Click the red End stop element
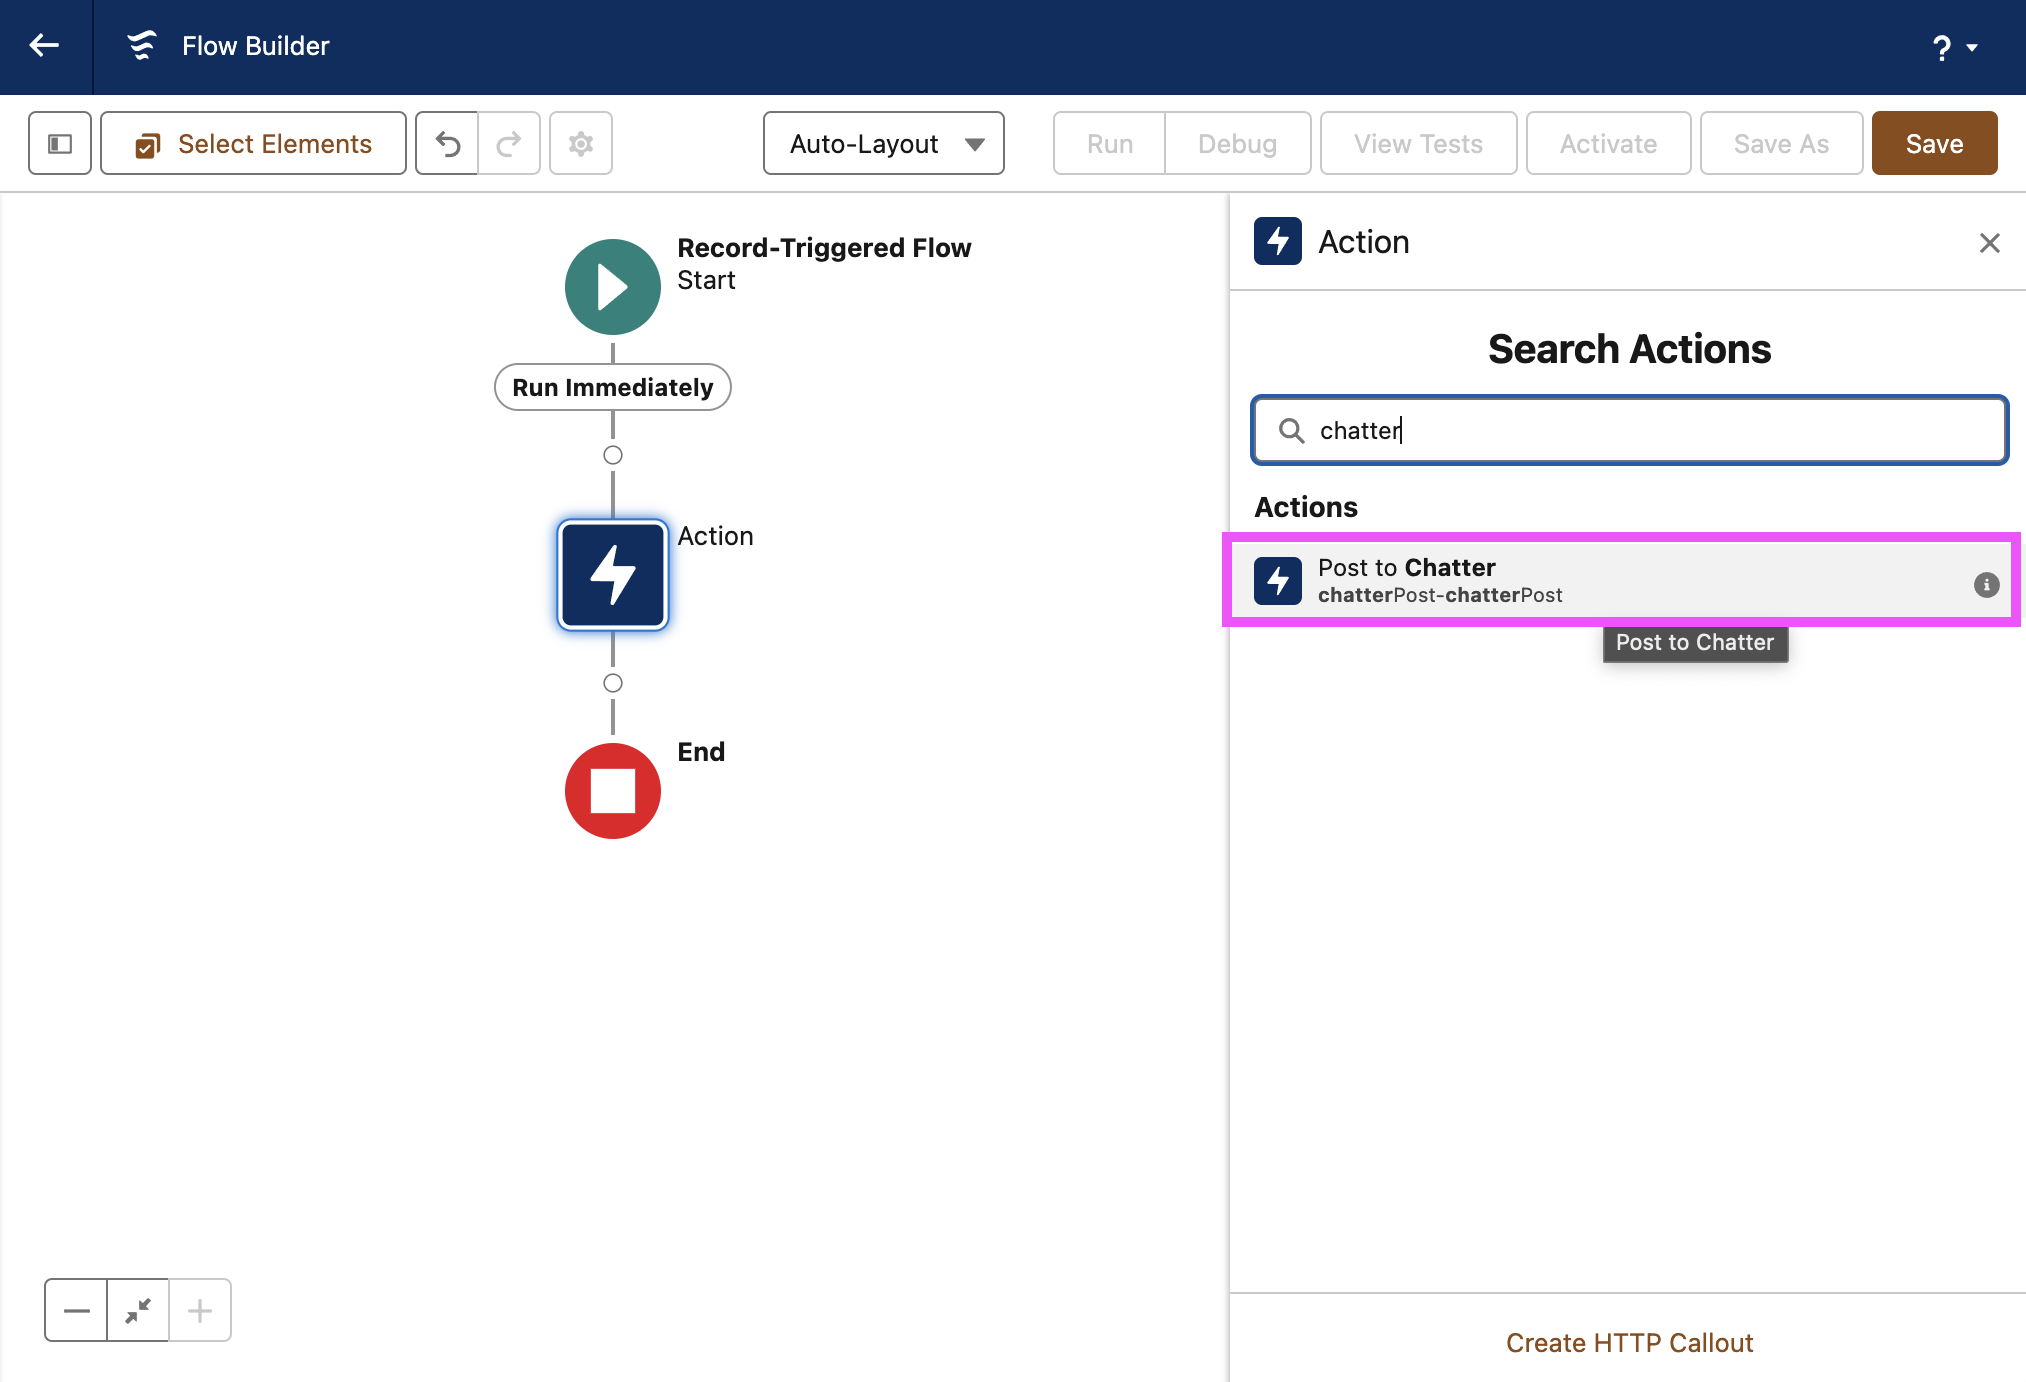The image size is (2026, 1382). tap(613, 791)
